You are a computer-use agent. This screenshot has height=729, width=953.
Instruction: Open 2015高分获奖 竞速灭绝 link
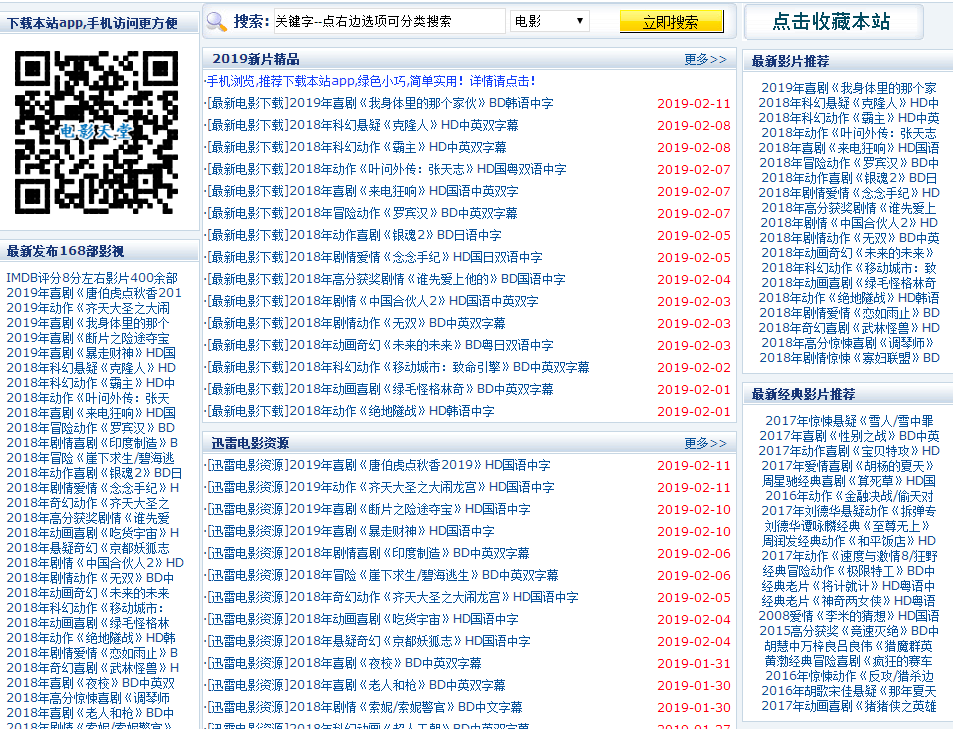[x=849, y=631]
